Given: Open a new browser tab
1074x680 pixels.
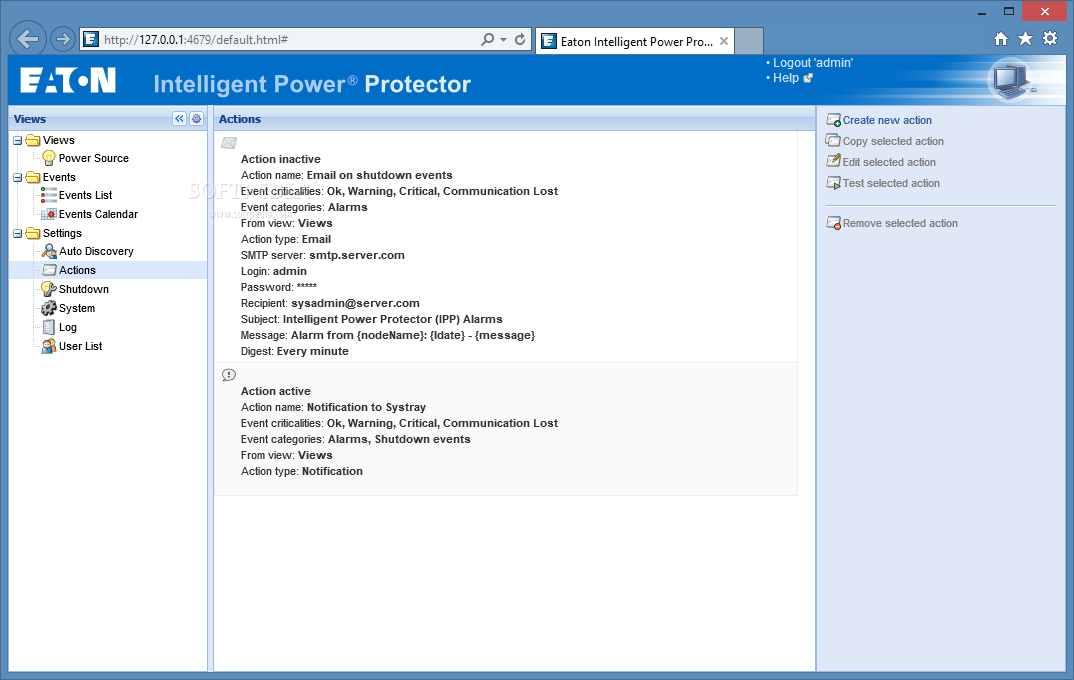Looking at the screenshot, I should click(749, 41).
